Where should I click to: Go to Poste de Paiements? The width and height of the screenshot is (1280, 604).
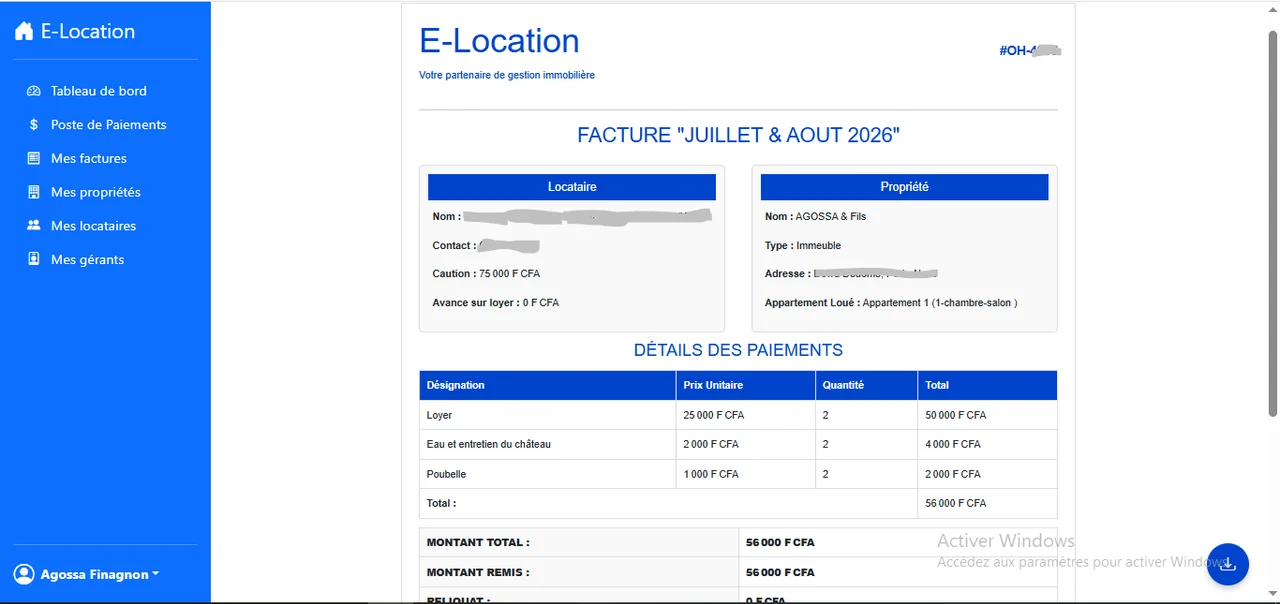[109, 125]
